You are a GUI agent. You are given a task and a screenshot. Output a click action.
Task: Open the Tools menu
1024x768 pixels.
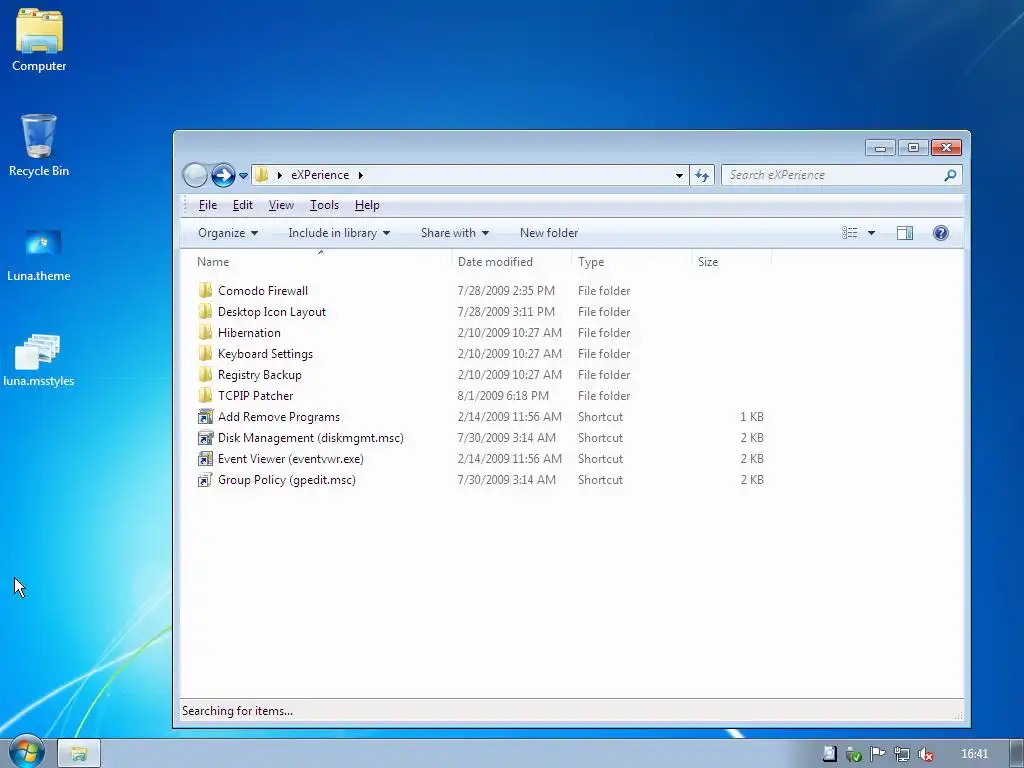[x=324, y=205]
